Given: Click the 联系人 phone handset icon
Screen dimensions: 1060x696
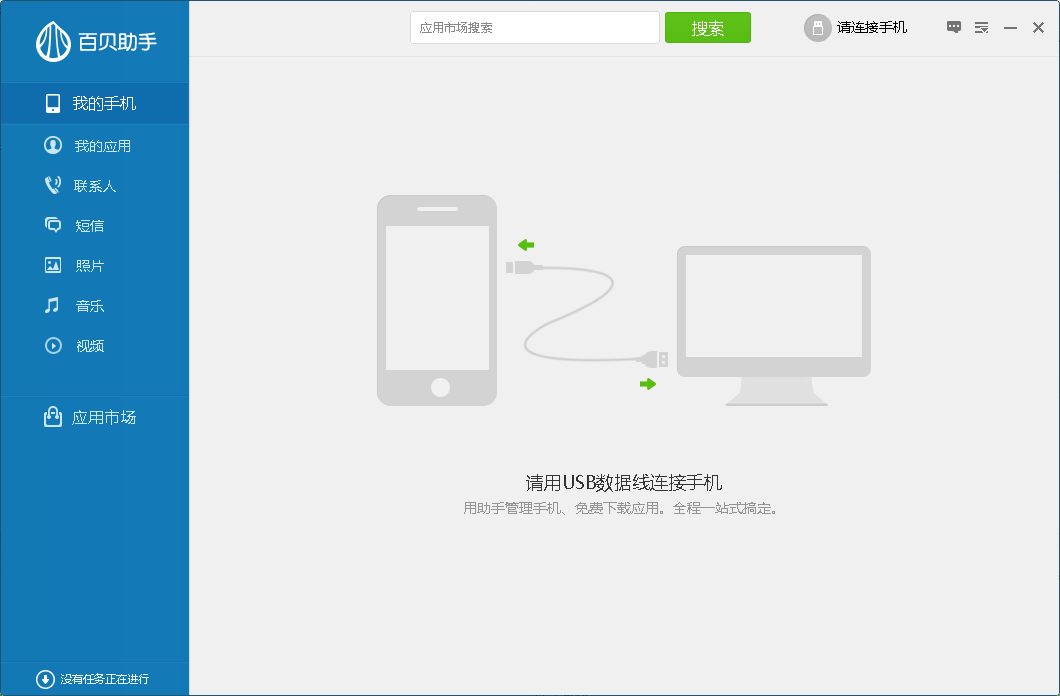Looking at the screenshot, I should point(53,185).
